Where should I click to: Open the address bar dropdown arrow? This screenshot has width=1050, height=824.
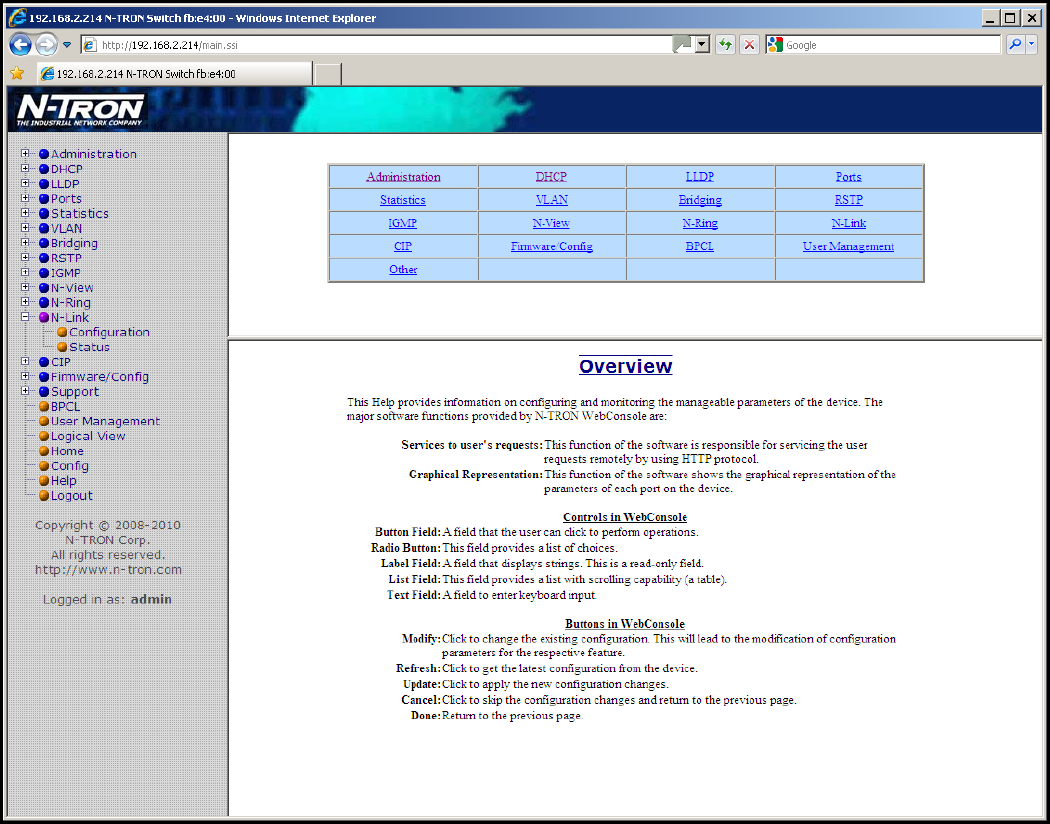click(x=702, y=45)
